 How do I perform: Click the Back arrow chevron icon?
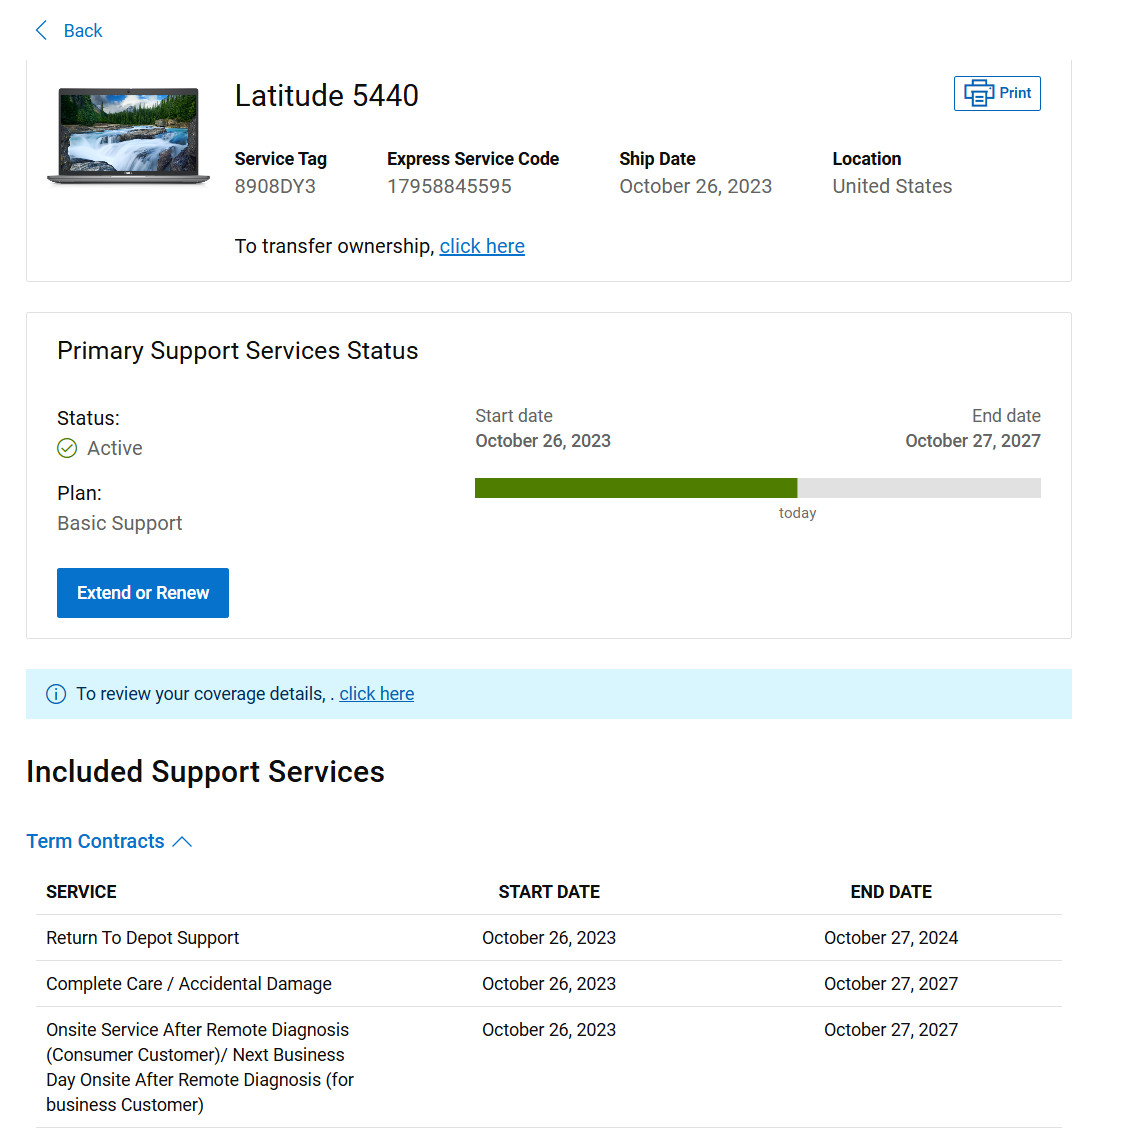(41, 30)
